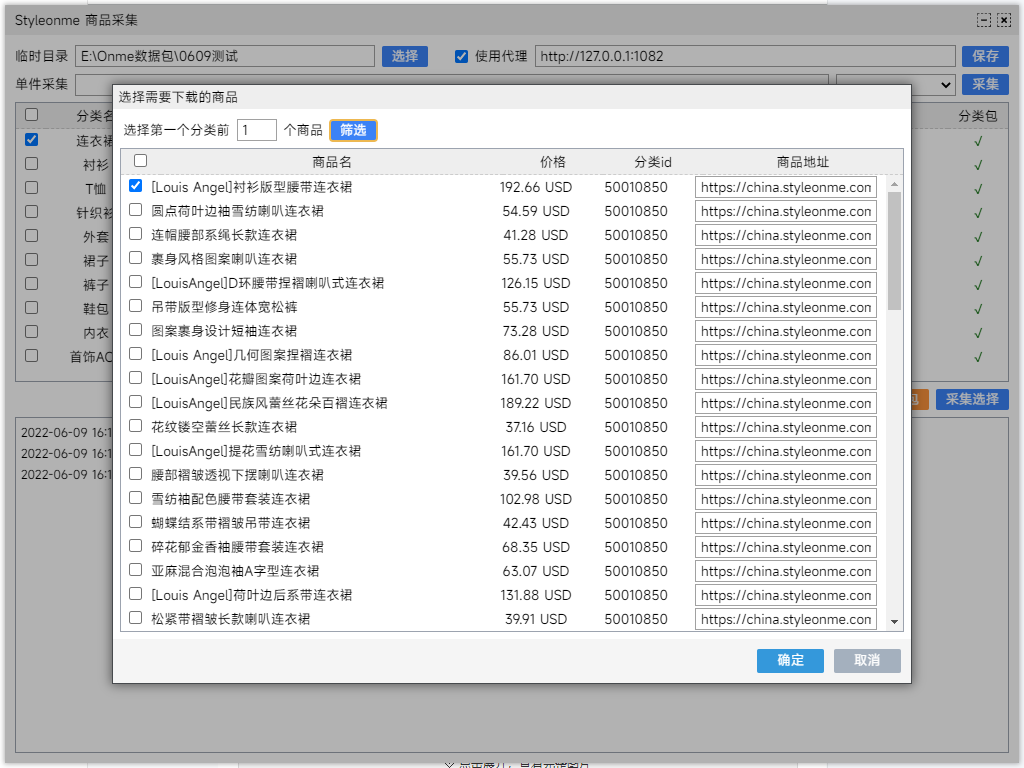Click the 筛选 filter button

(x=353, y=130)
